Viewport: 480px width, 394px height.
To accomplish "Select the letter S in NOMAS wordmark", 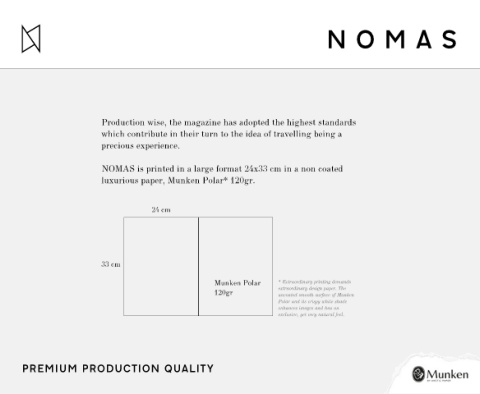I will click(450, 39).
